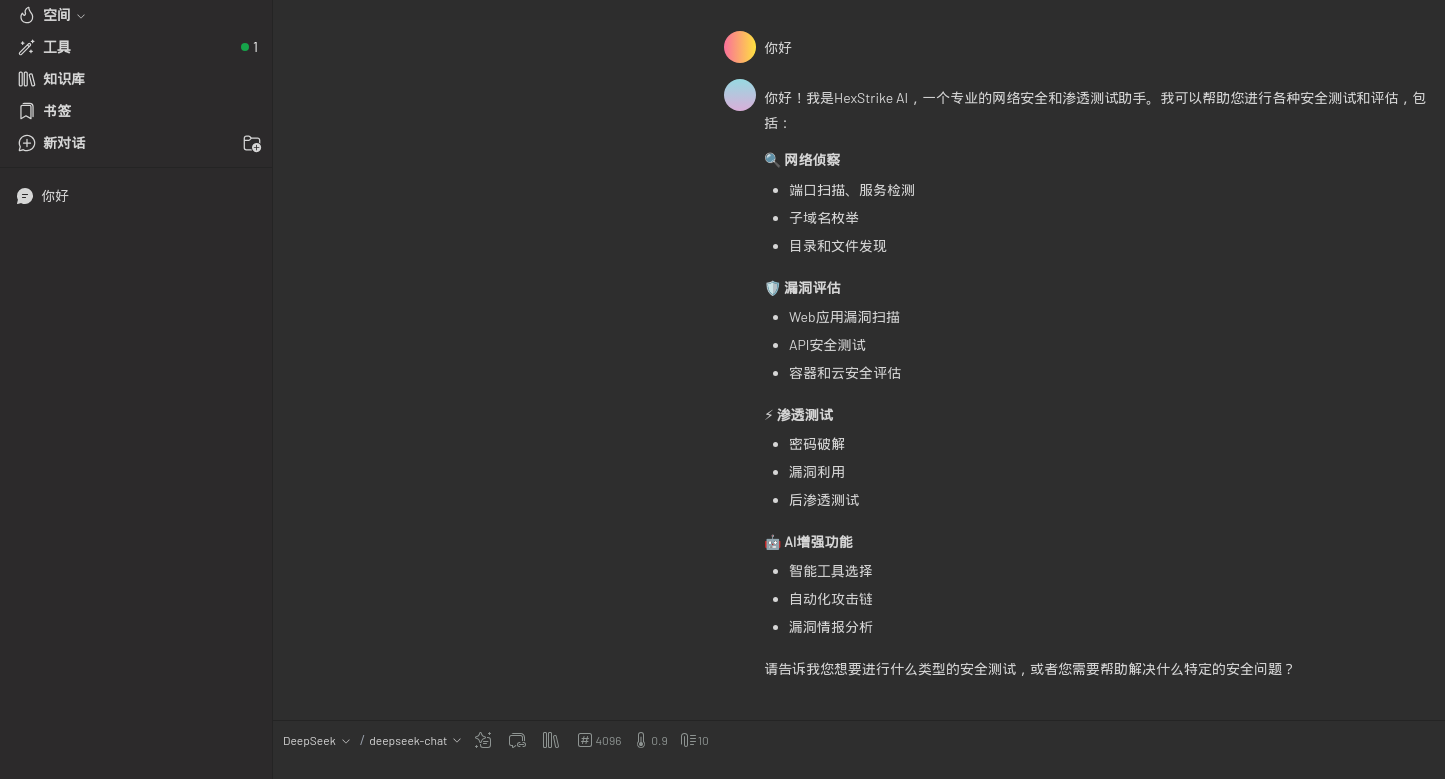Viewport: 1445px width, 779px height.
Task: Open the 知识库 knowledge base icon
Action: pyautogui.click(x=27, y=79)
